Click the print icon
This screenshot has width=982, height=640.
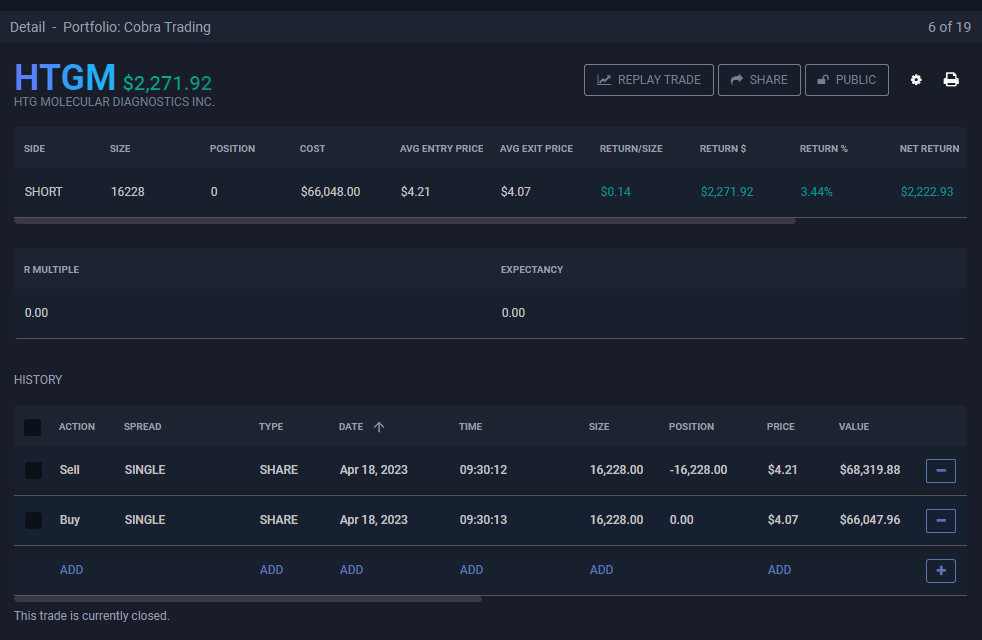point(951,80)
